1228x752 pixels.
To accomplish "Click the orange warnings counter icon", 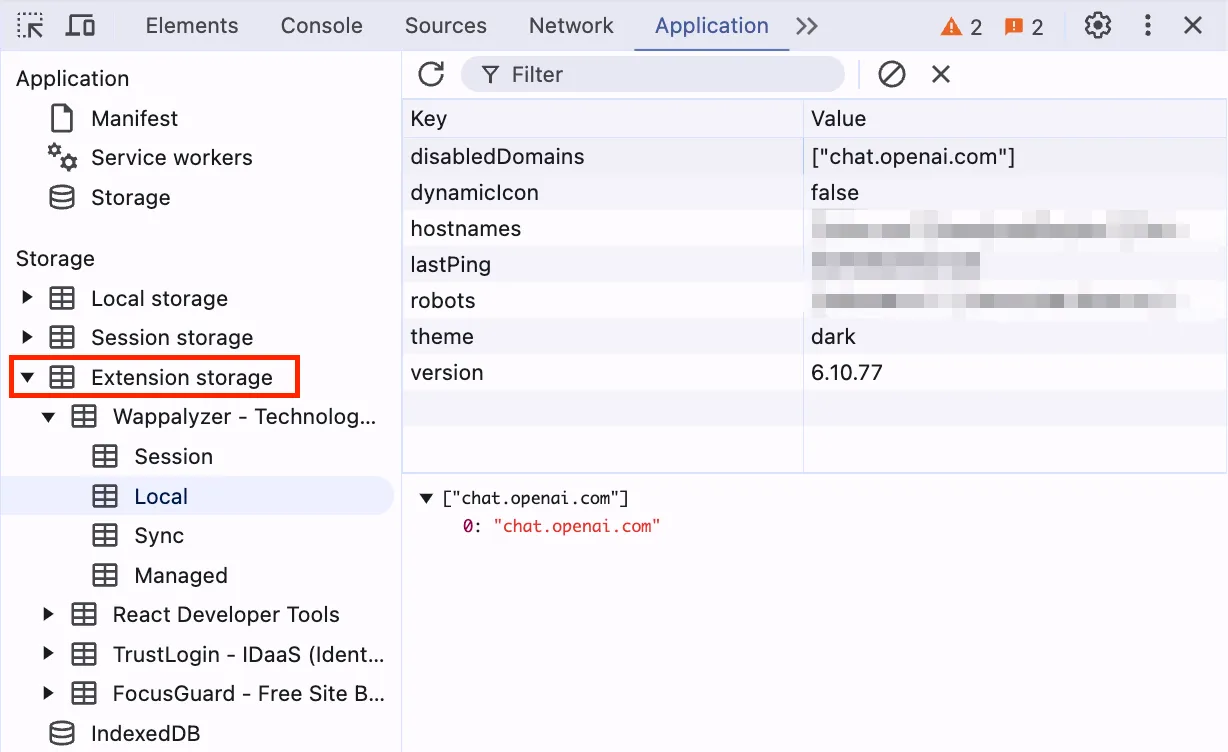I will [961, 27].
